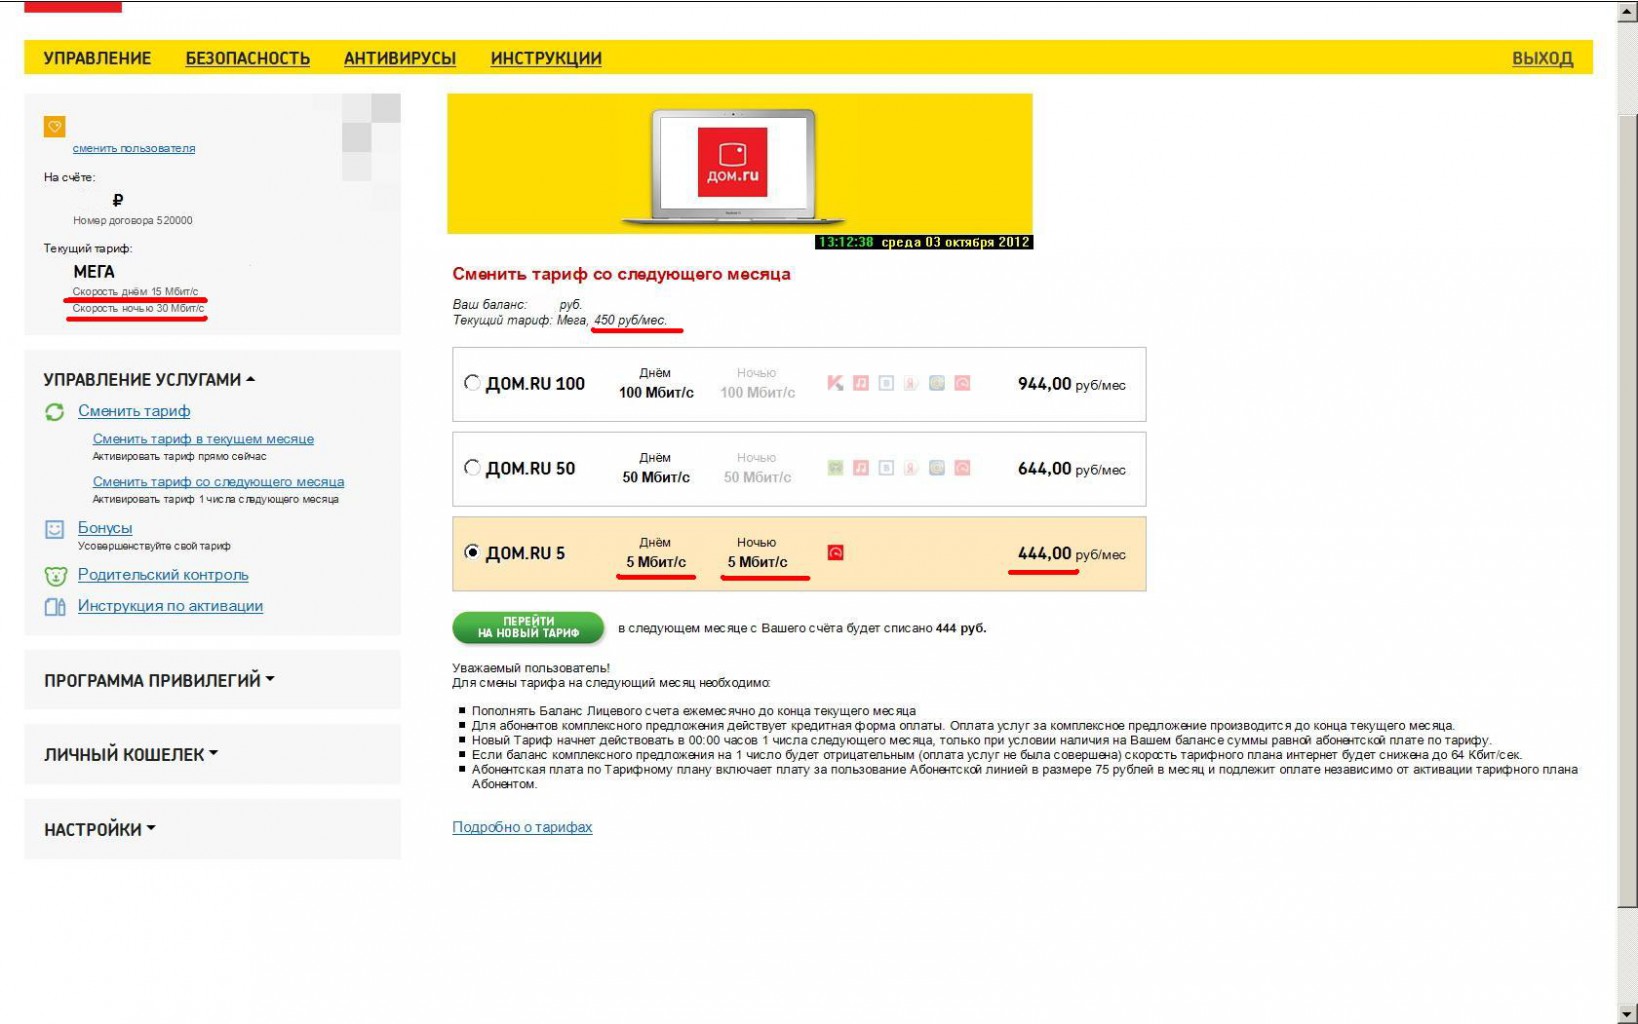Click the green refresh icon beside Сменить тариф
This screenshot has height=1024, width=1638.
[55, 412]
